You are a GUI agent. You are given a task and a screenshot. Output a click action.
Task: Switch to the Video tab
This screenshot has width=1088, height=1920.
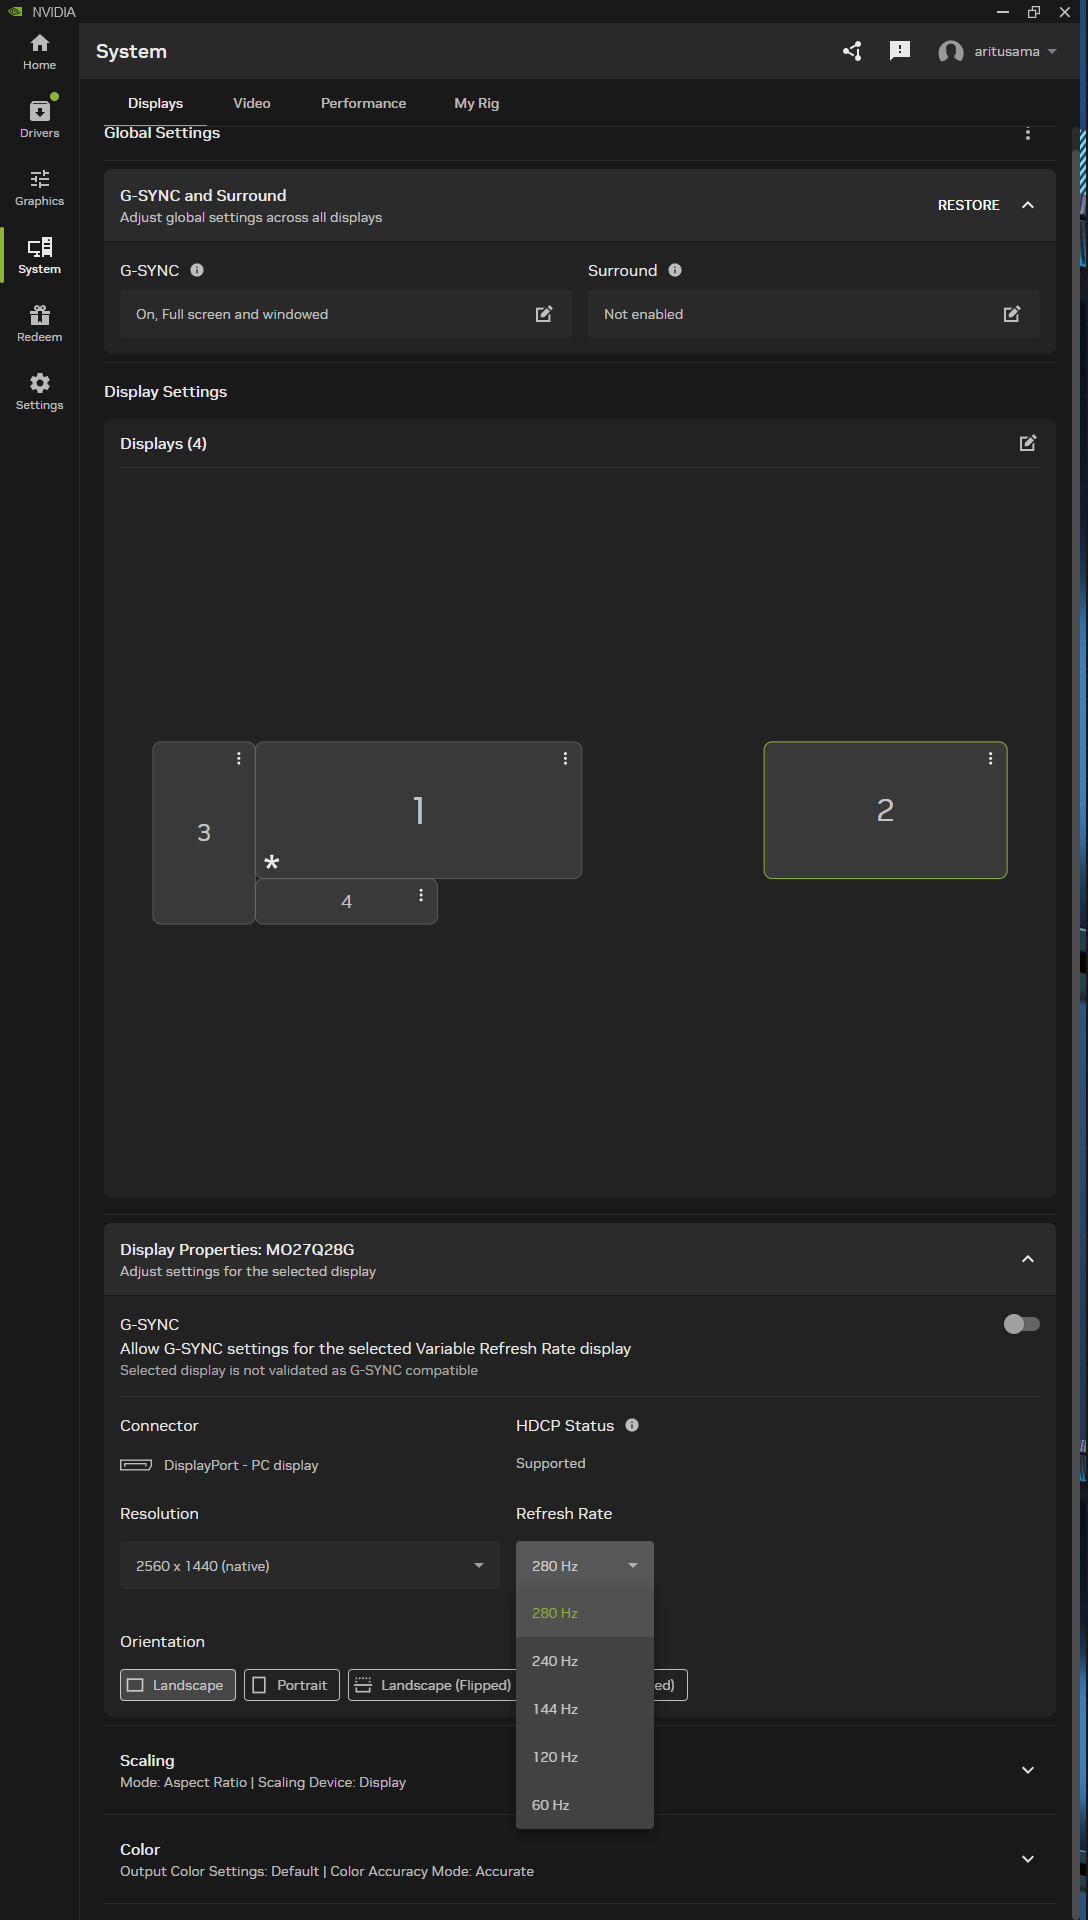click(x=252, y=103)
